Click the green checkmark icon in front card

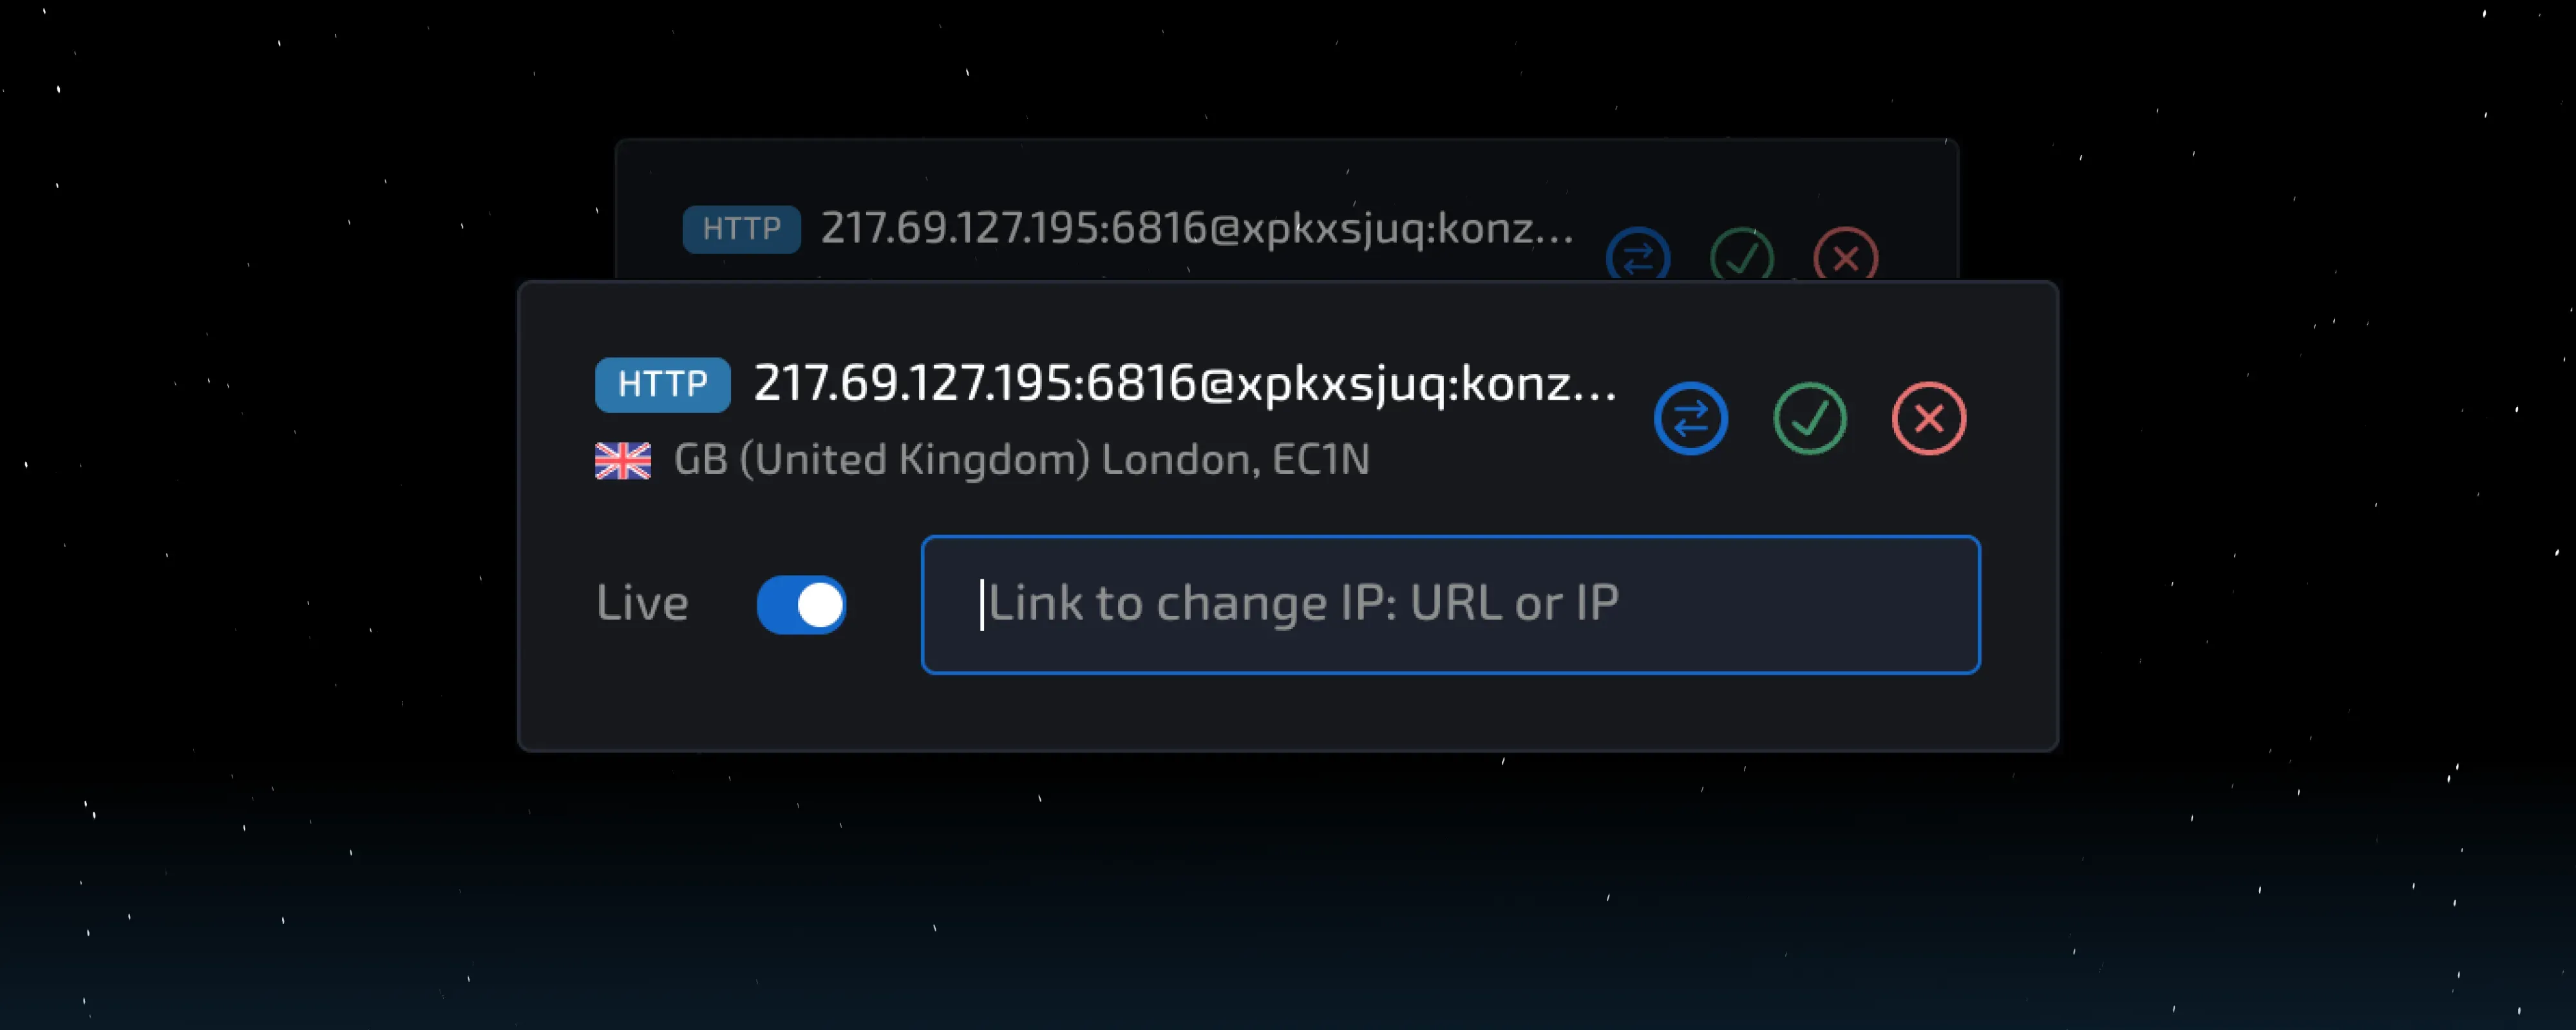(x=1809, y=418)
